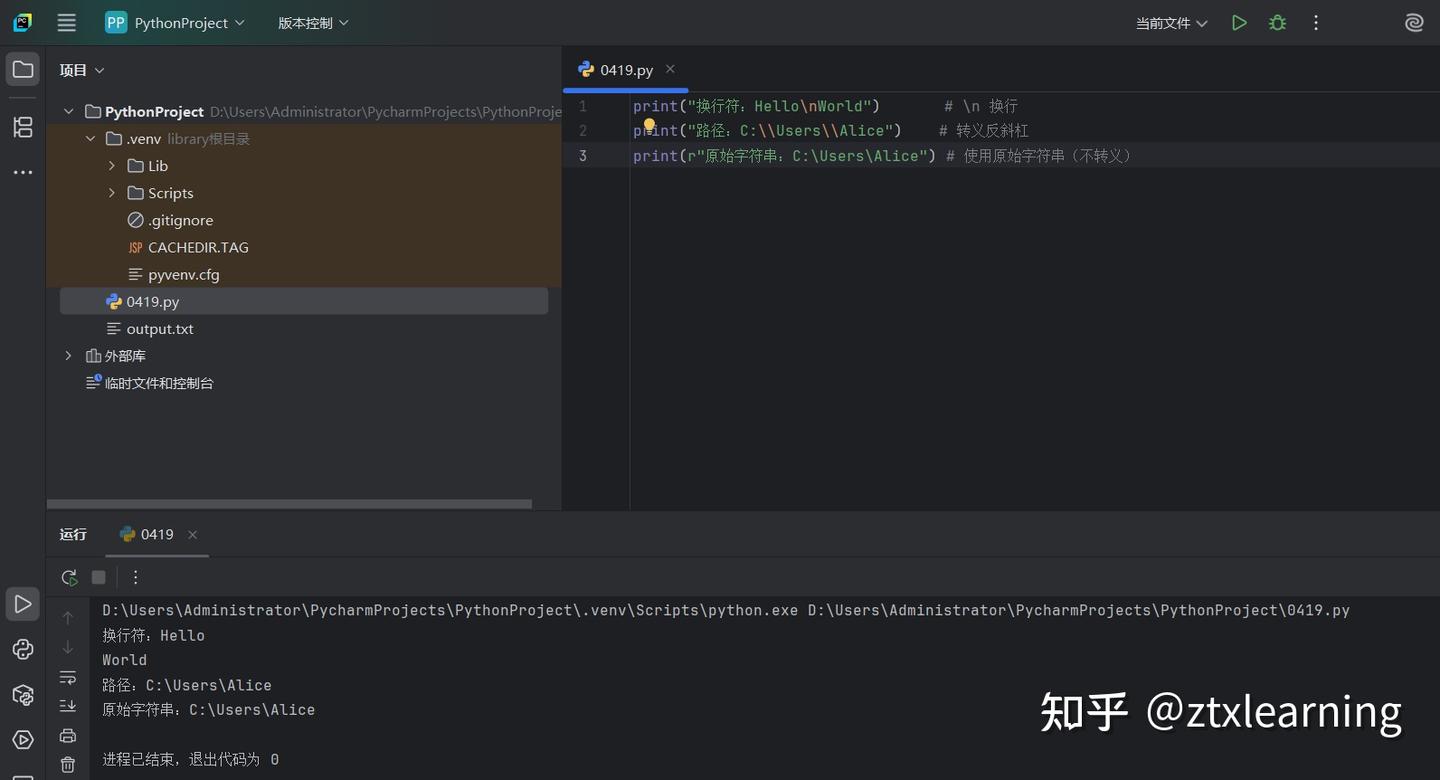Toggle soft-wrap in the run console
Screen dimensions: 1440x780
point(68,677)
